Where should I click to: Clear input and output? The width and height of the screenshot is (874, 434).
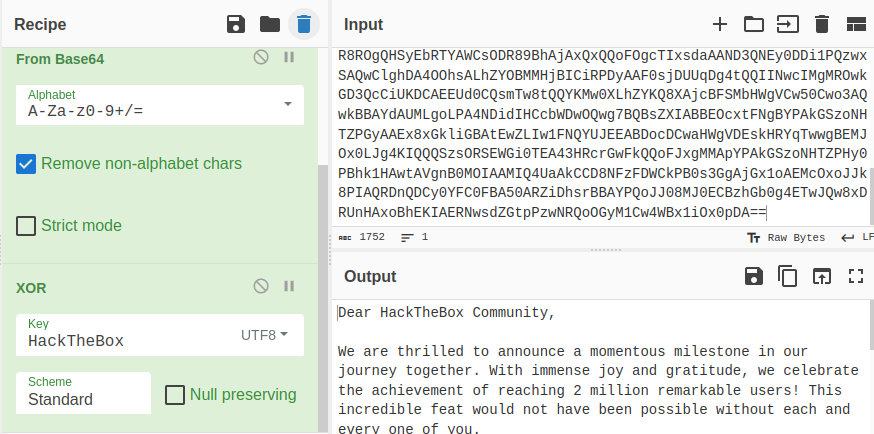822,24
